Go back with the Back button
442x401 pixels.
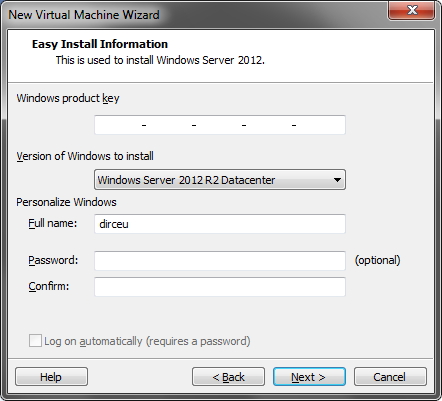228,377
